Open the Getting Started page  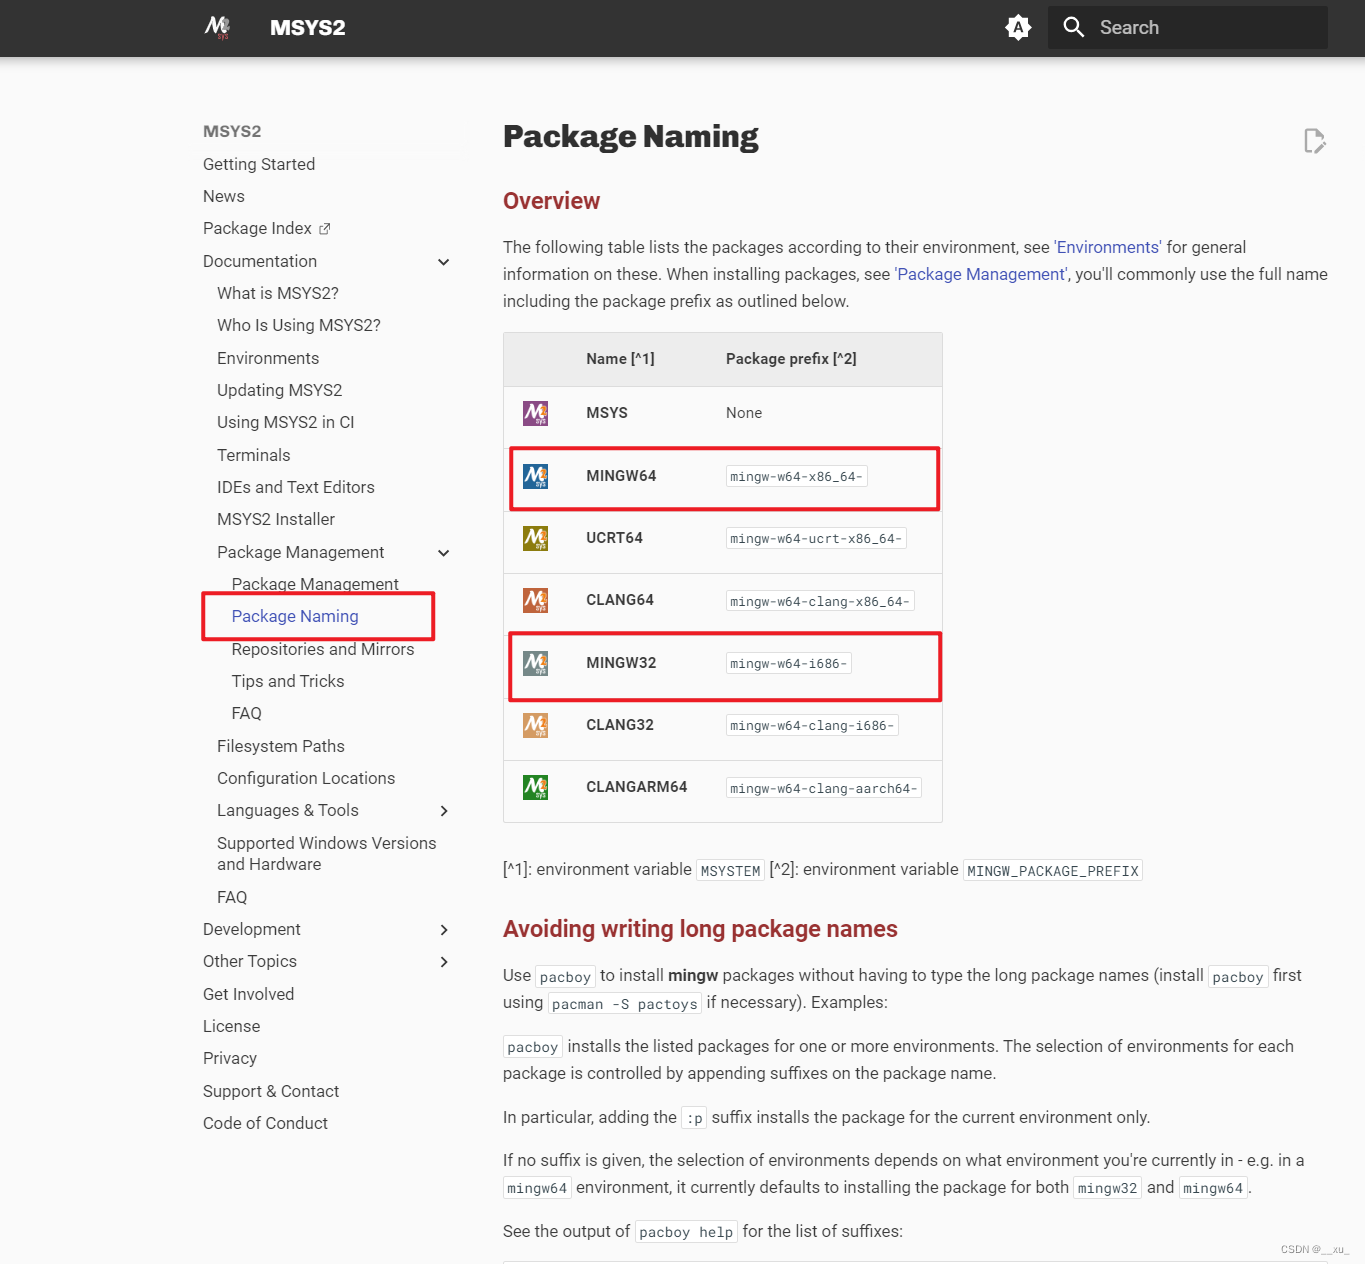(259, 164)
